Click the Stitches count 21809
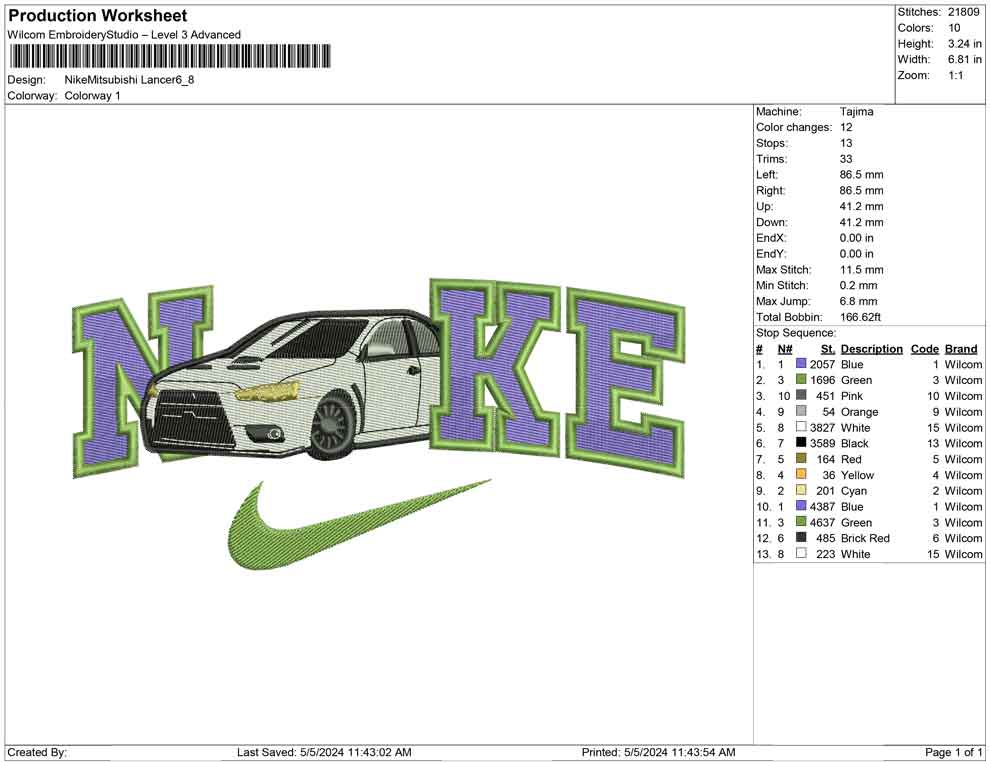 tap(965, 12)
